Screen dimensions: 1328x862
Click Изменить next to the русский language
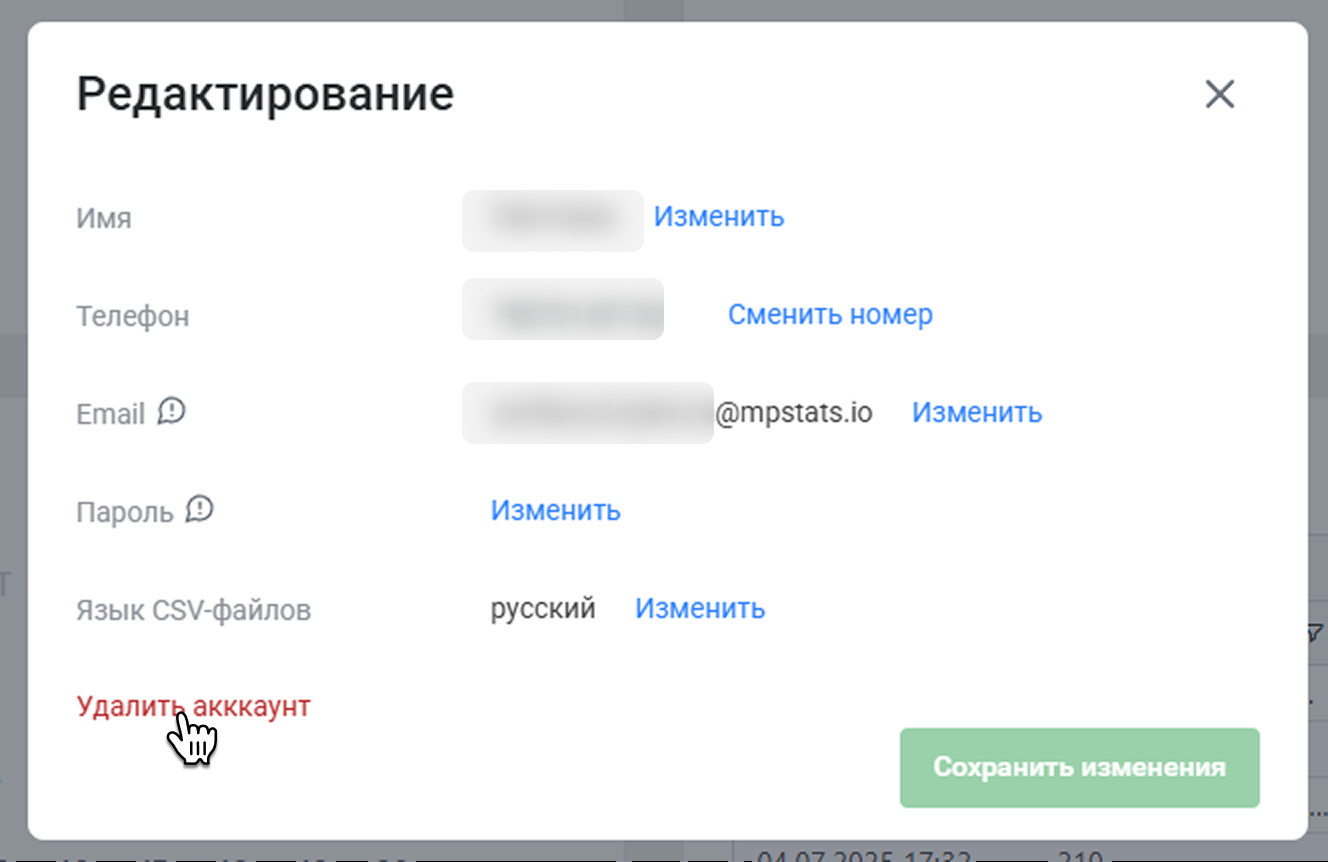(700, 608)
